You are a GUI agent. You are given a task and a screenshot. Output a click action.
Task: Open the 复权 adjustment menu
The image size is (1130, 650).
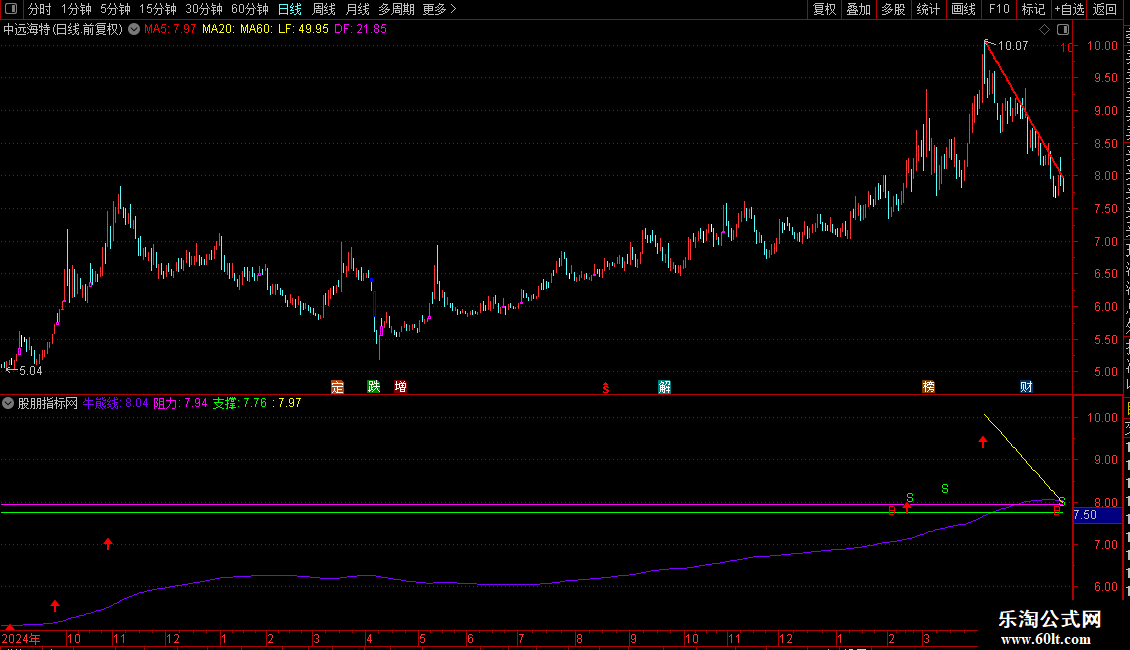click(824, 9)
